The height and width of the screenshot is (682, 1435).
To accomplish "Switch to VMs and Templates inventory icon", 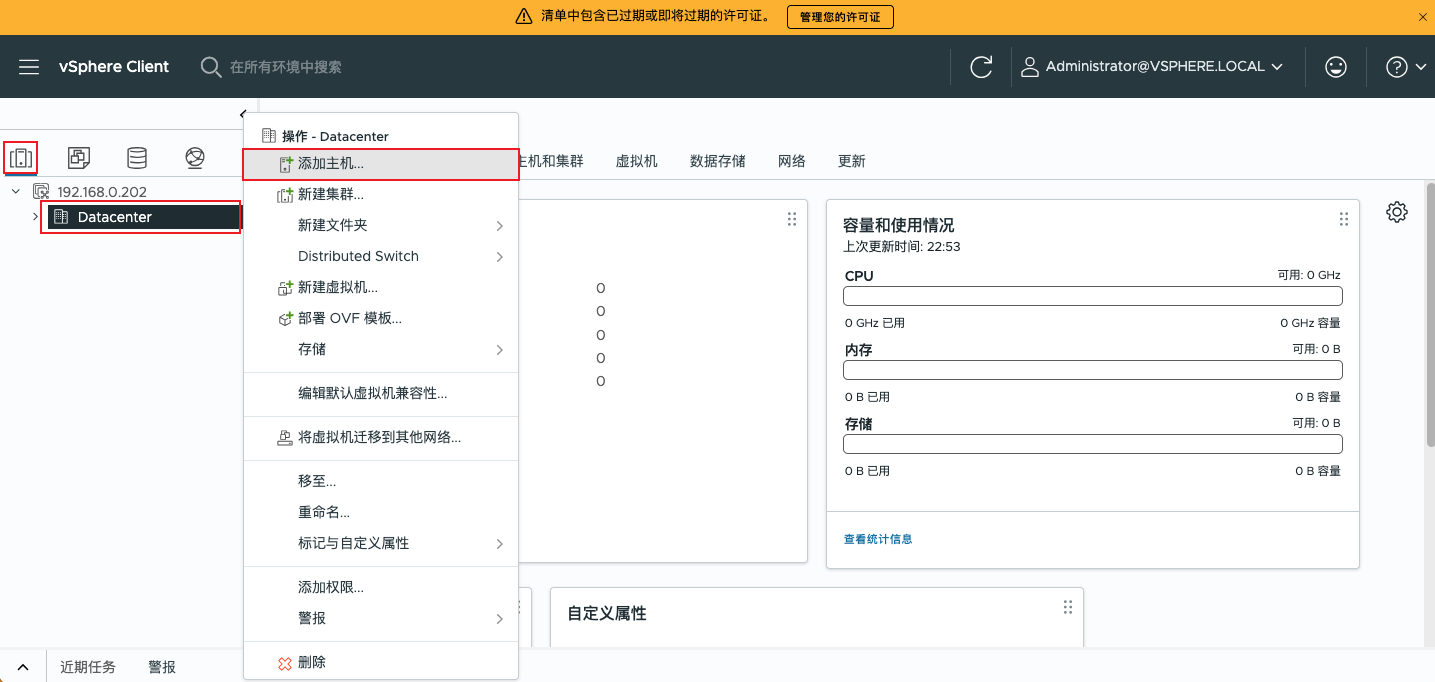I will 79,158.
